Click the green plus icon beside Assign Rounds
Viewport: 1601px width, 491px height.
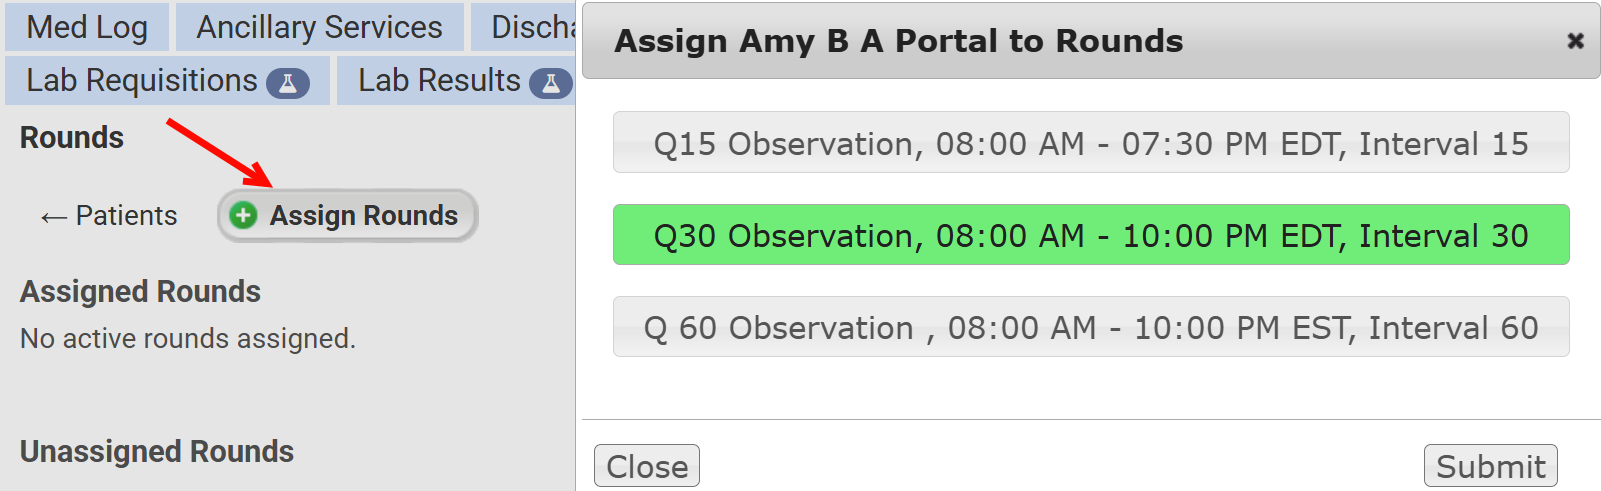[x=243, y=215]
